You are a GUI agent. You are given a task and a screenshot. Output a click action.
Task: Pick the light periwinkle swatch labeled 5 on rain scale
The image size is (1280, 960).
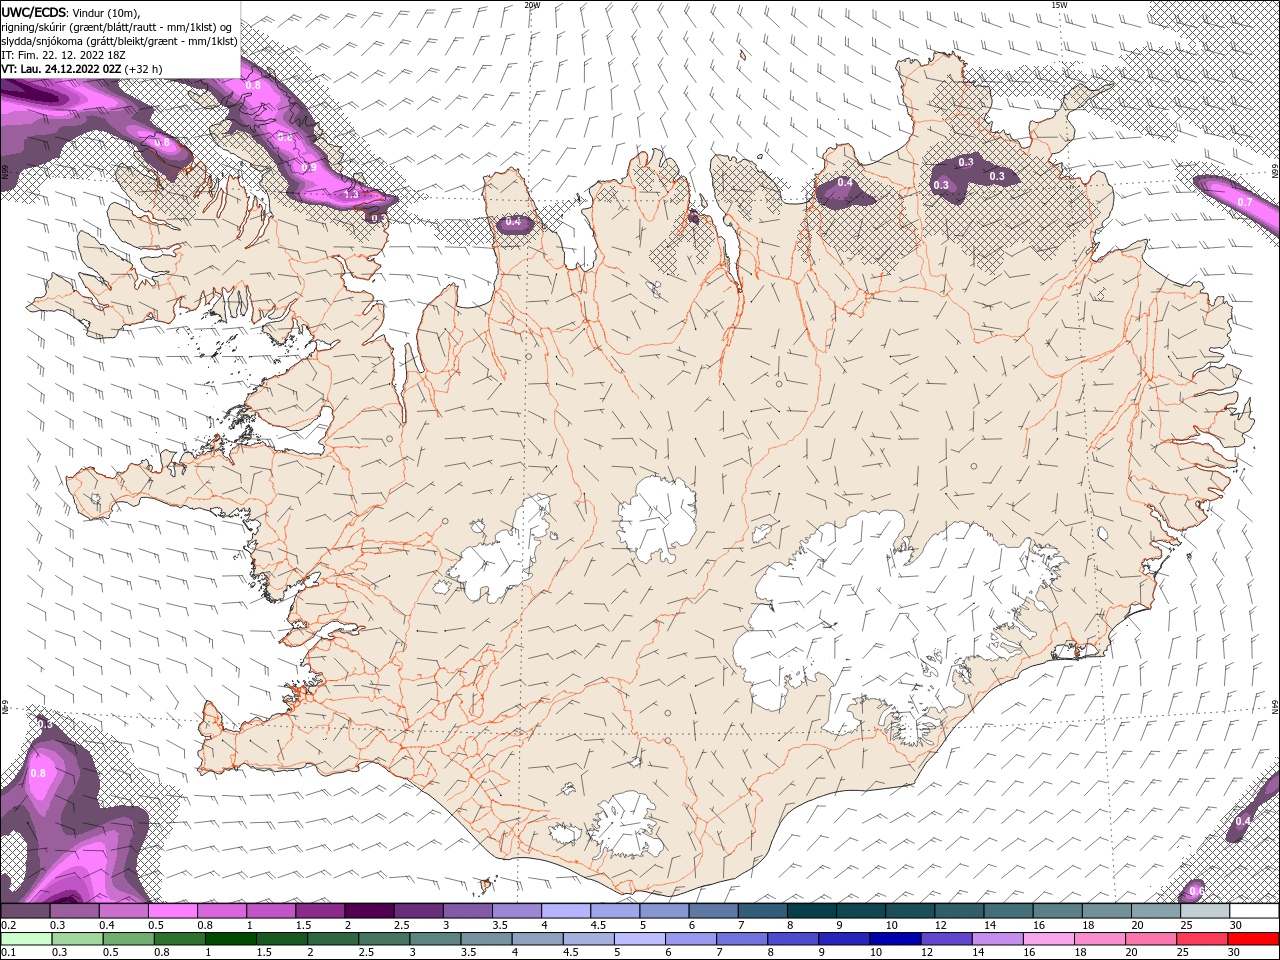click(638, 938)
